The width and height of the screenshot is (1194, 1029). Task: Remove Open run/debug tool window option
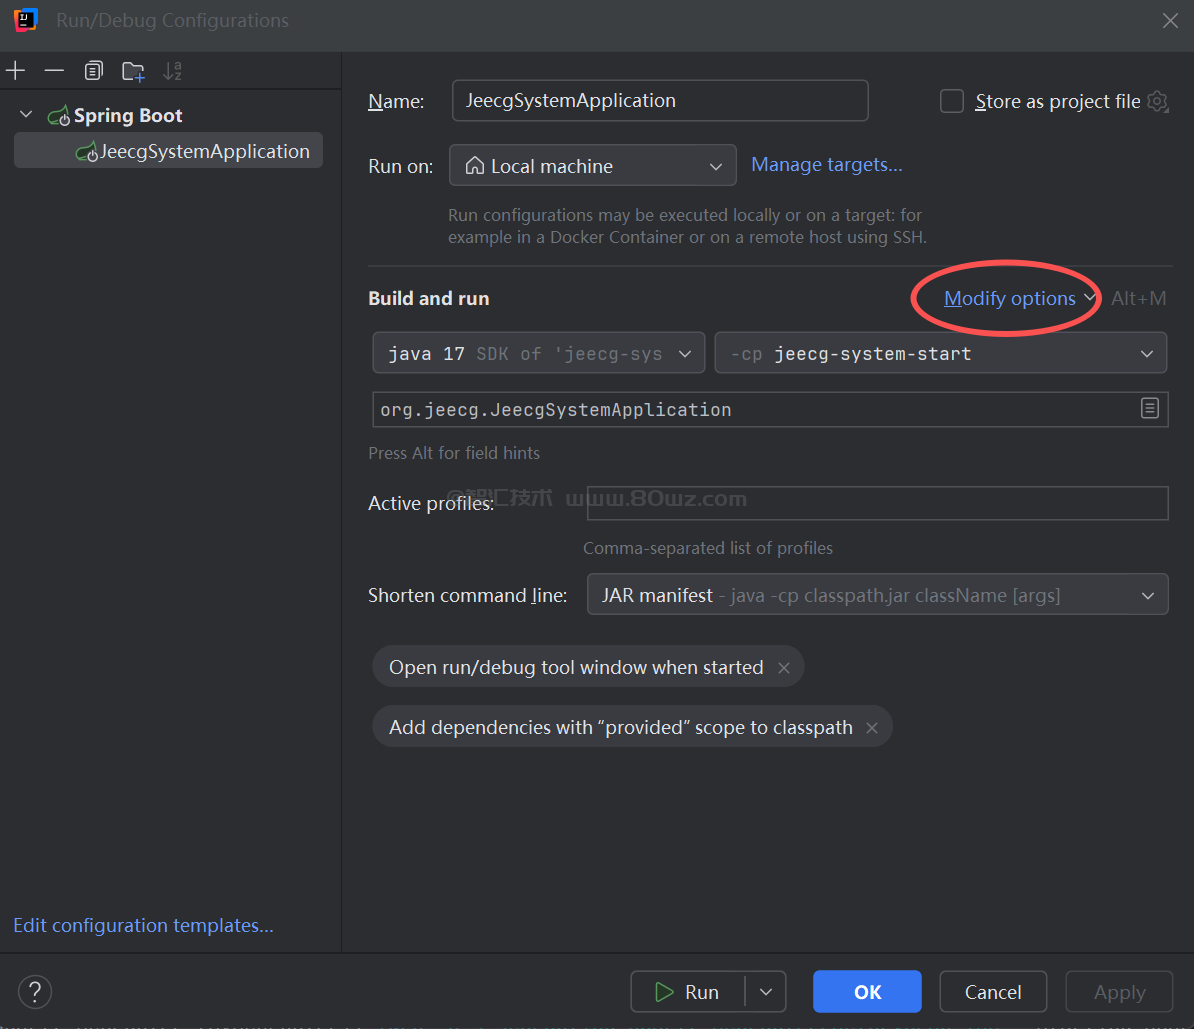(x=784, y=667)
